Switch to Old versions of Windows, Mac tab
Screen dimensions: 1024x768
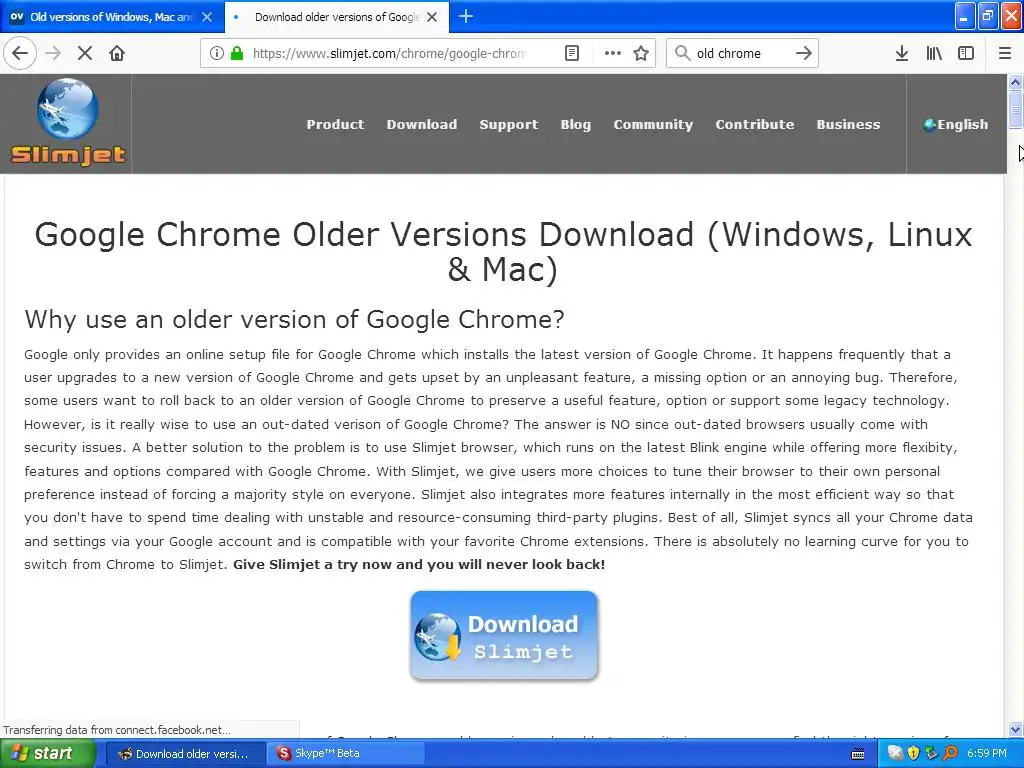[112, 17]
